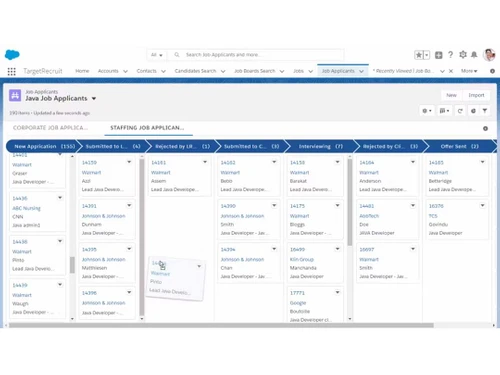Viewport: 500px width, 375px height.
Task: Open the Java Job Applicants list view picker
Action: (94, 99)
